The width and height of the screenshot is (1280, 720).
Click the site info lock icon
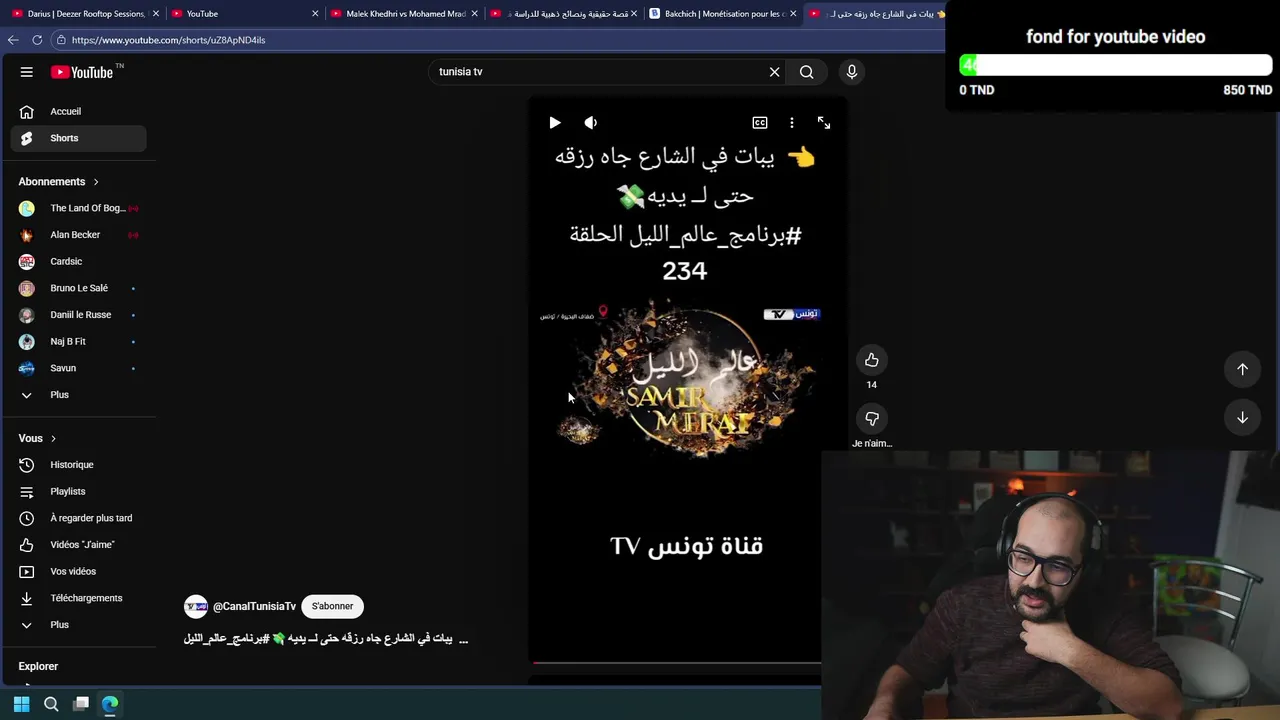tap(61, 40)
